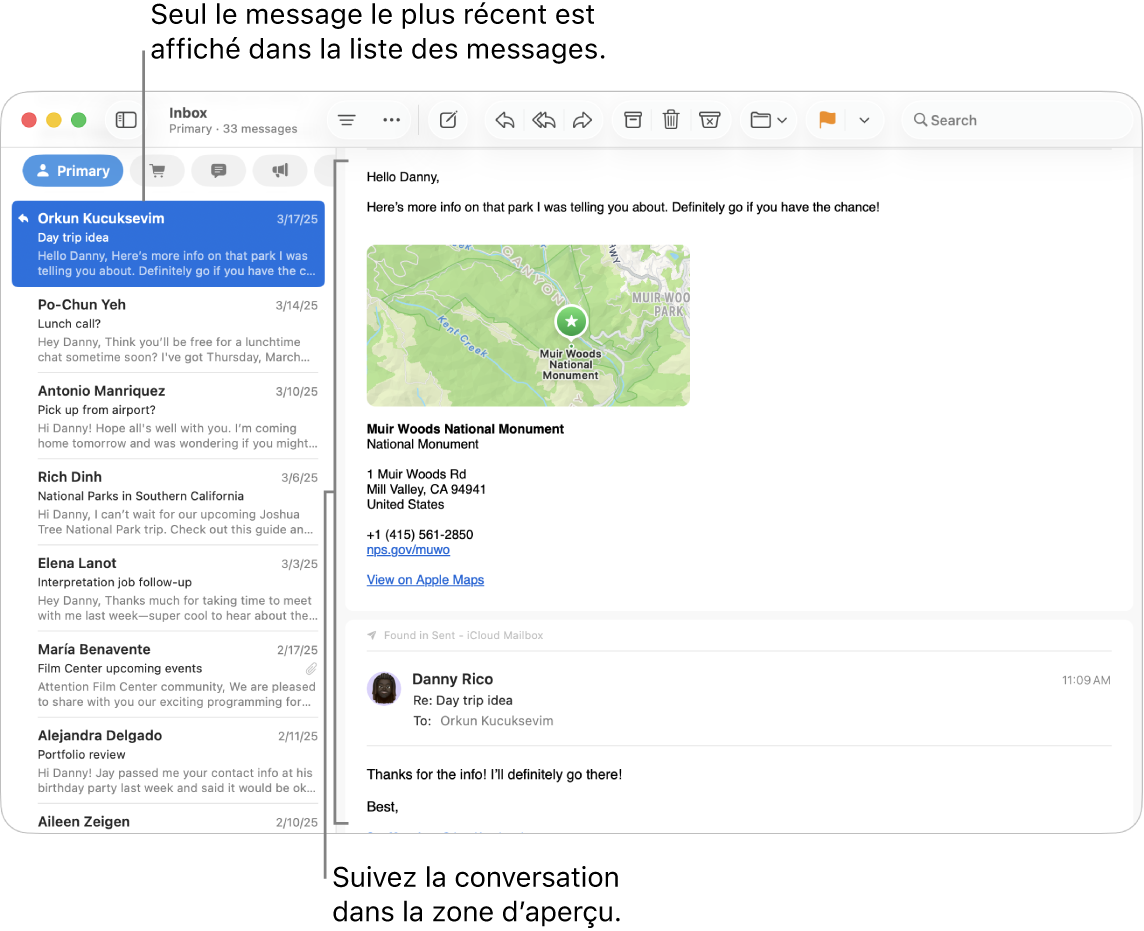Enable the Promotions category filter
This screenshot has width=1144, height=931.
tap(280, 170)
